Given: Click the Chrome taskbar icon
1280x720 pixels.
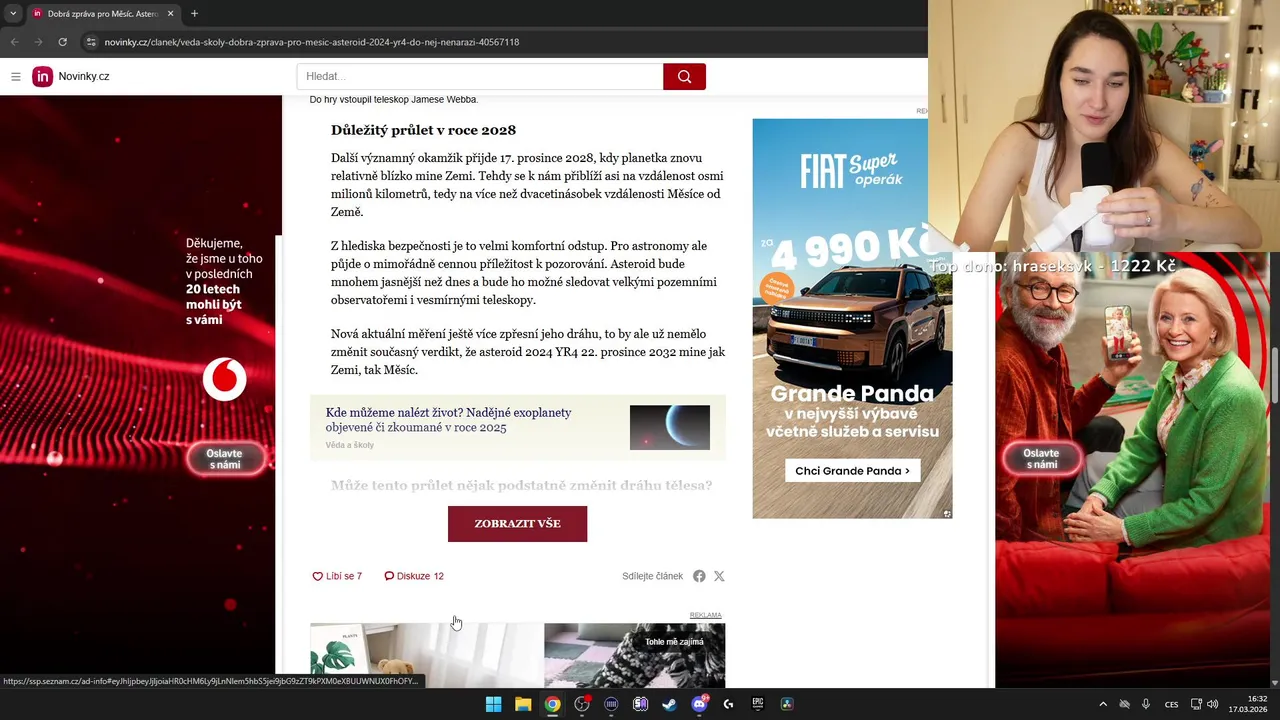Looking at the screenshot, I should pos(552,704).
